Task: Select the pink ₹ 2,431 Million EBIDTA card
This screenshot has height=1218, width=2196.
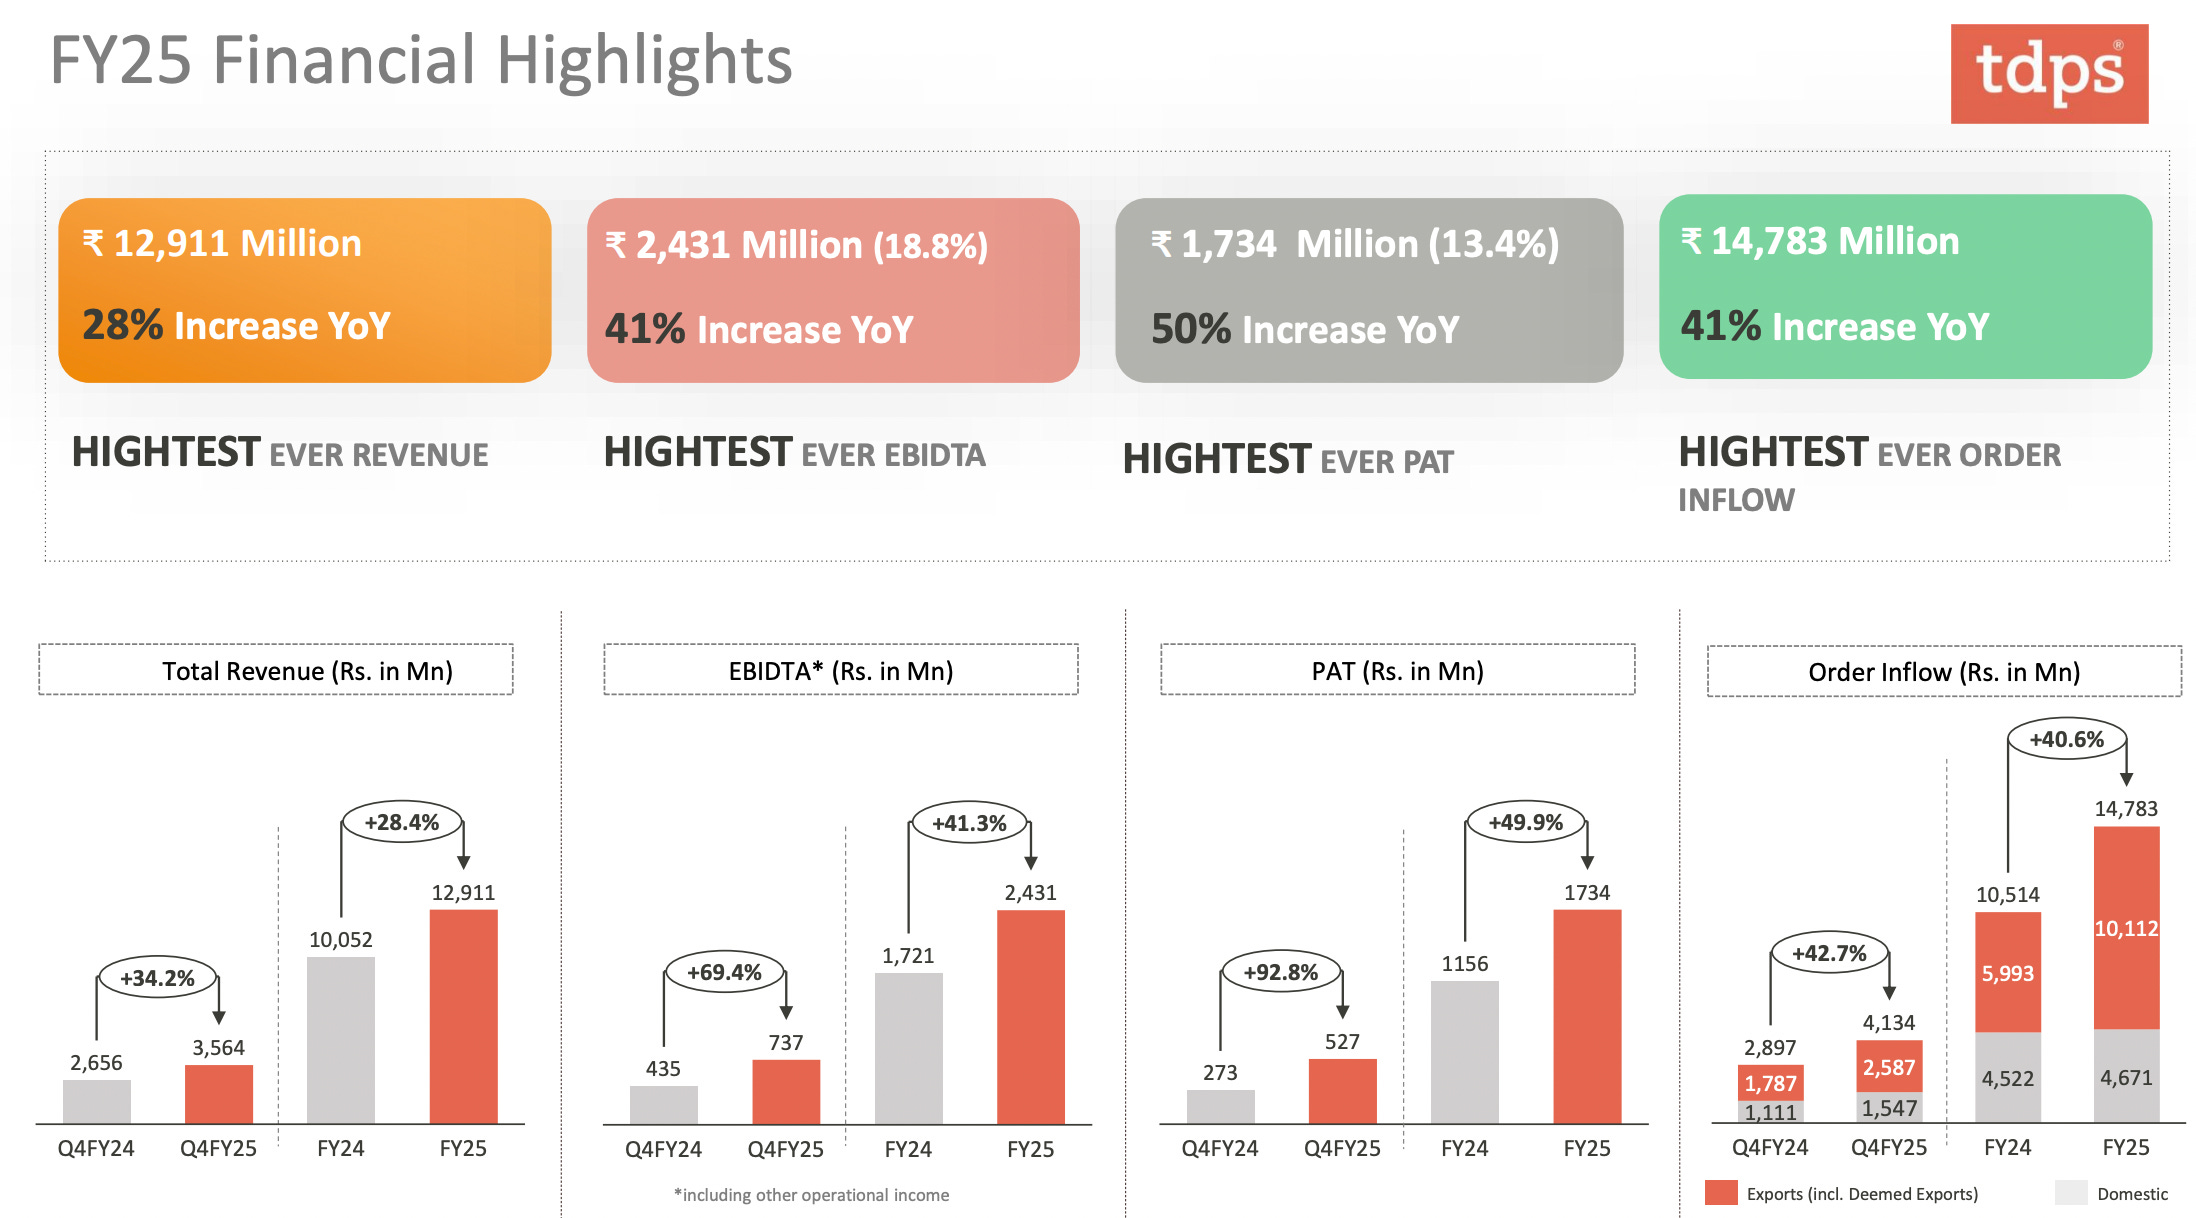Action: 832,290
